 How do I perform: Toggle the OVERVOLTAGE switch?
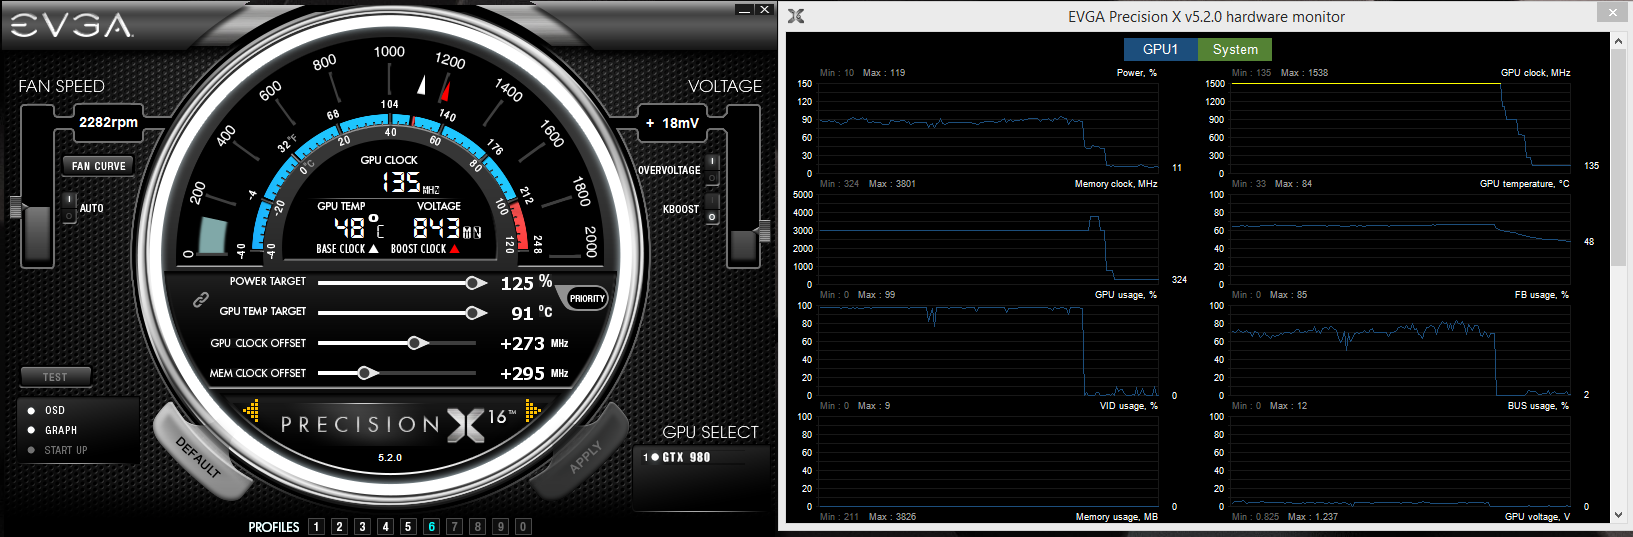point(712,170)
